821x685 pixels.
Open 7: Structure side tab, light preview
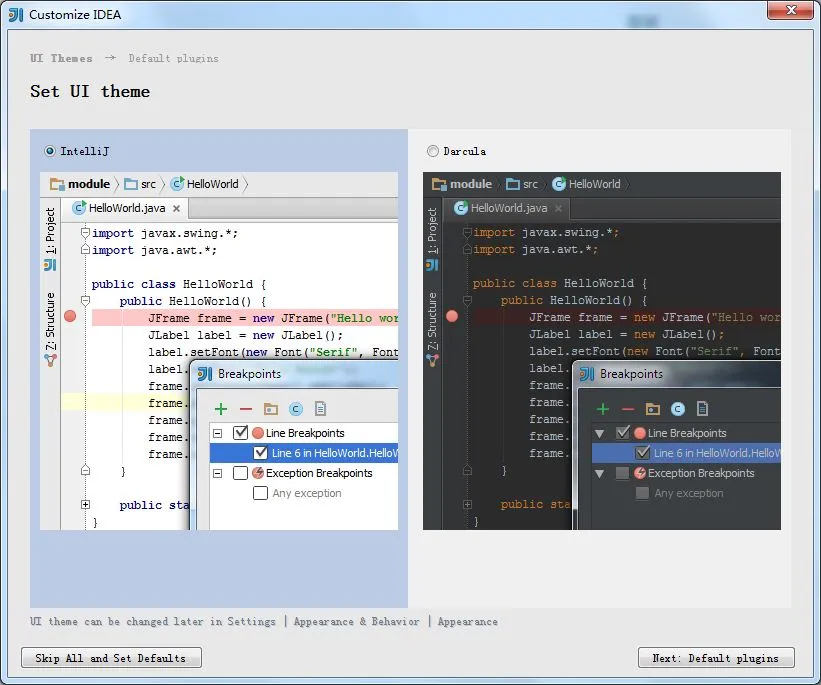tap(50, 321)
